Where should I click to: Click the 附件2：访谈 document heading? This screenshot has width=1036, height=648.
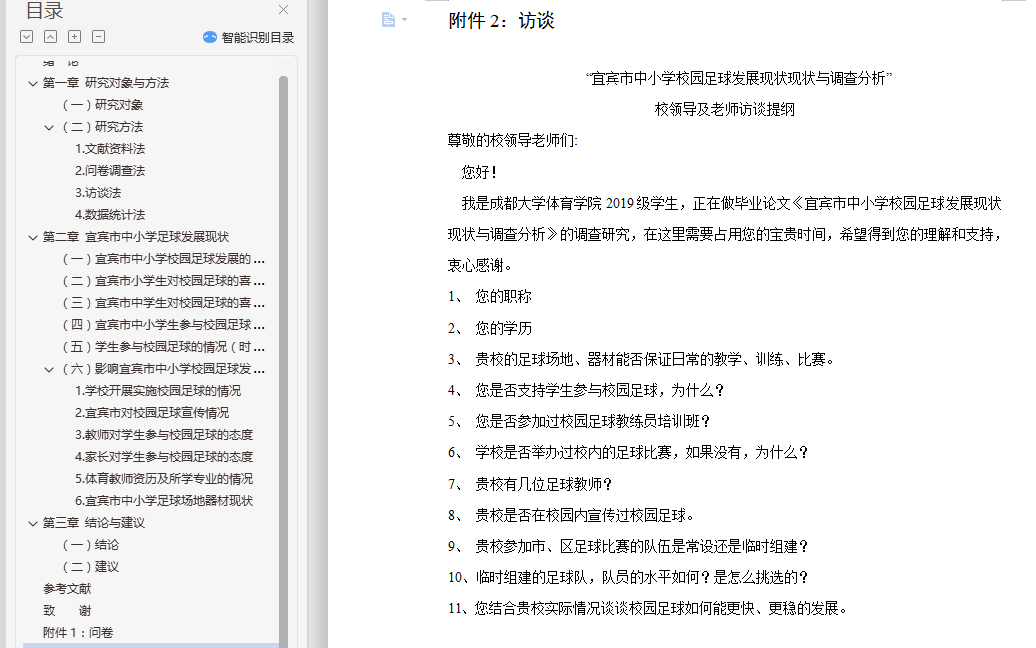point(501,20)
